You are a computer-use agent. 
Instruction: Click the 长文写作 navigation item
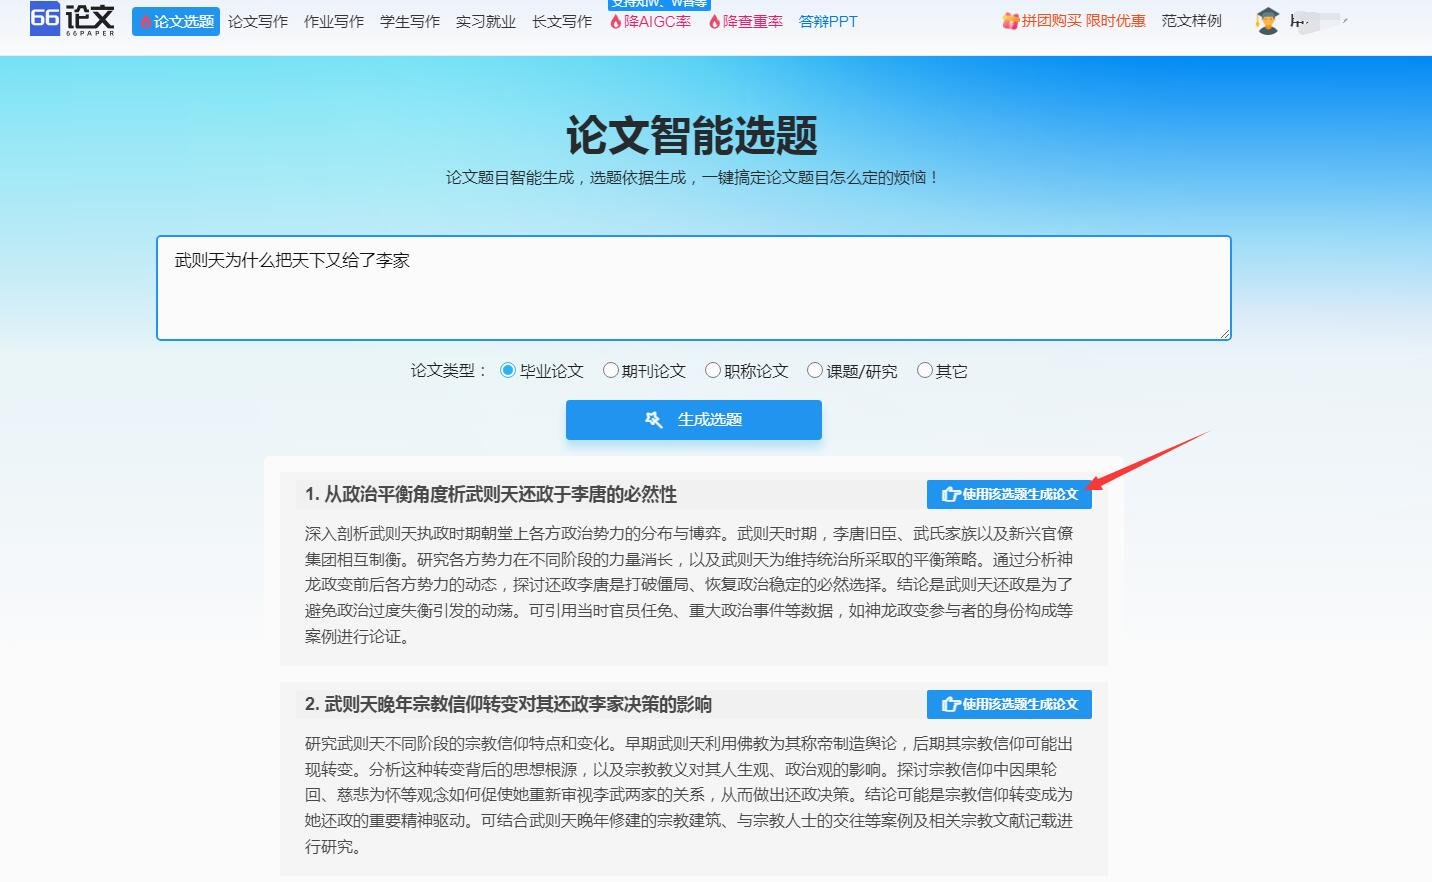click(561, 21)
